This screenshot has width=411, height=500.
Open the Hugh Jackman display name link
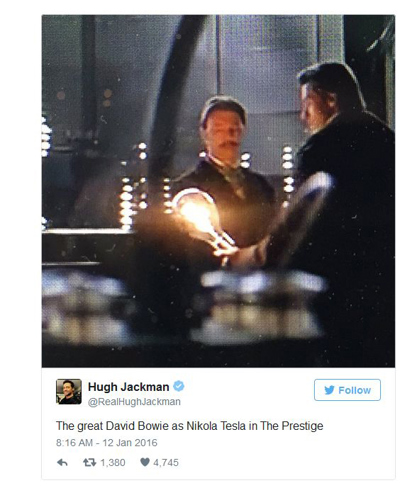coord(128,387)
